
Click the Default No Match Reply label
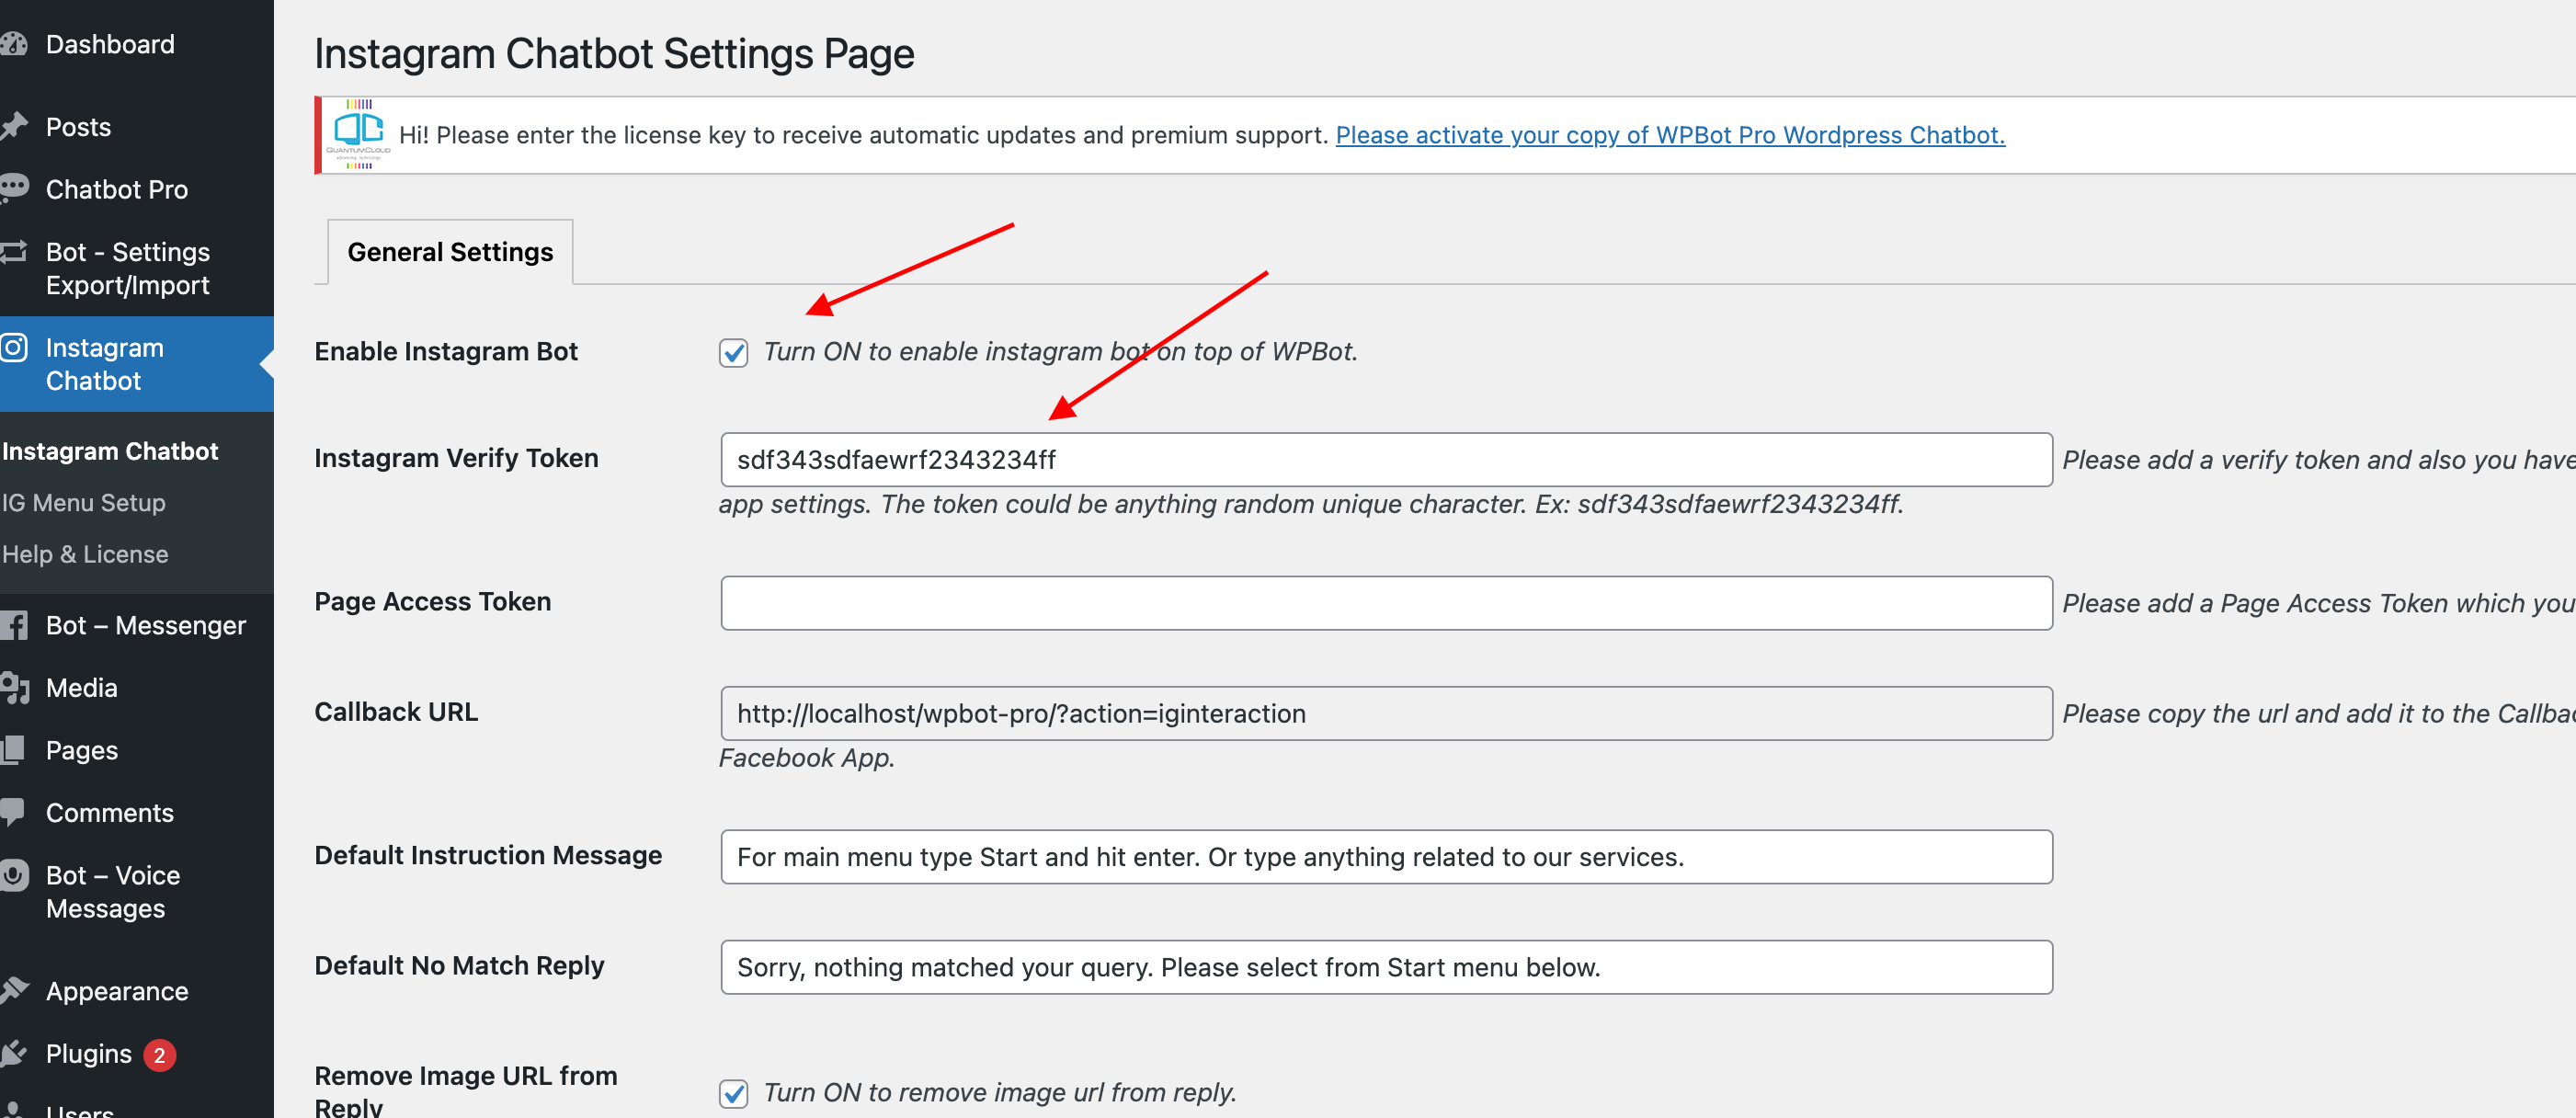click(459, 965)
